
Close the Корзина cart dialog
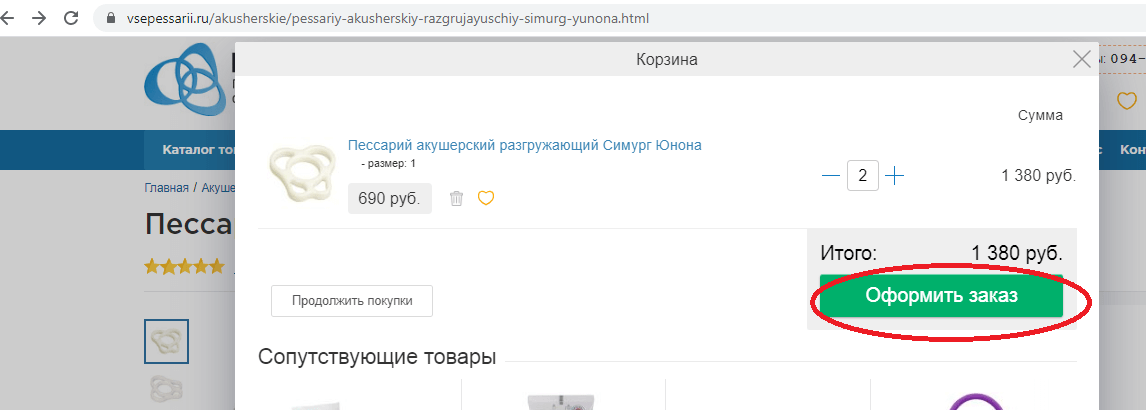(1081, 59)
